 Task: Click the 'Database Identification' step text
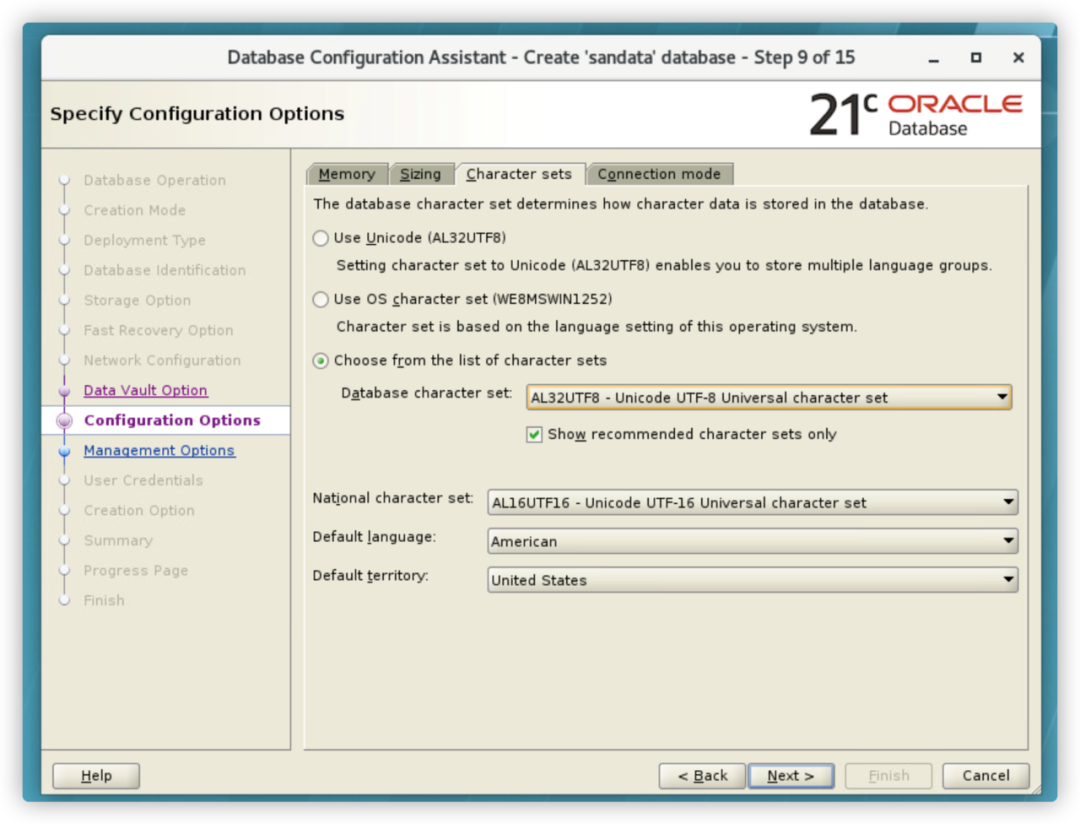(165, 270)
